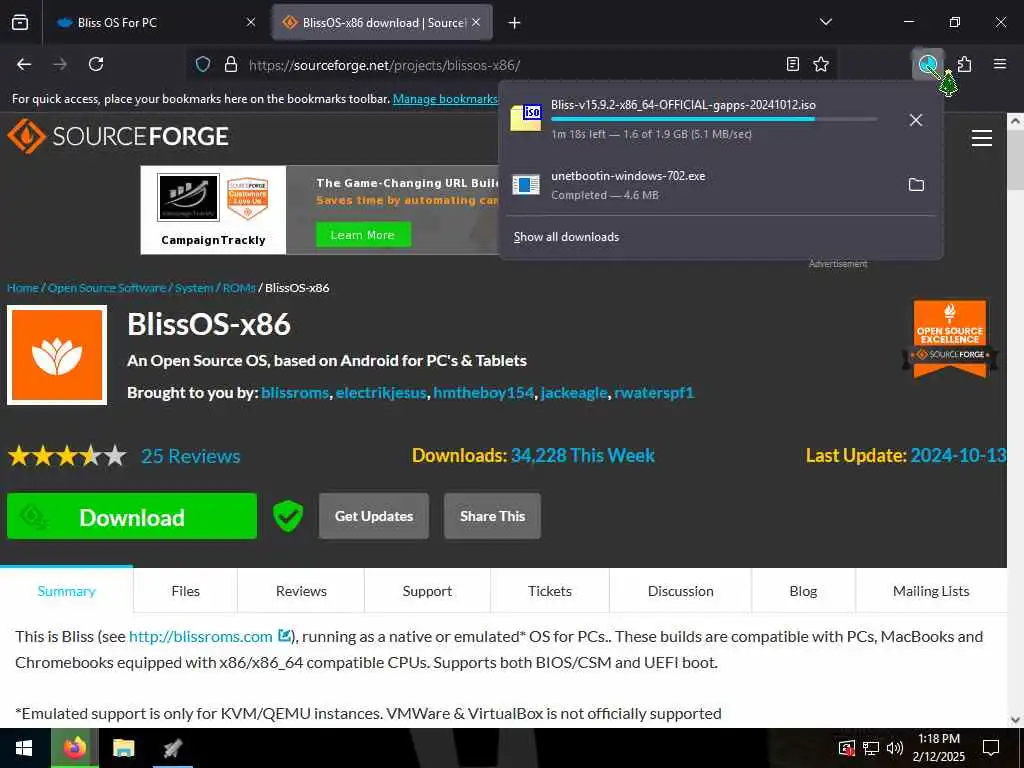Viewport: 1024px width, 768px height.
Task: Click the electrikjesus author link
Action: 381,392
